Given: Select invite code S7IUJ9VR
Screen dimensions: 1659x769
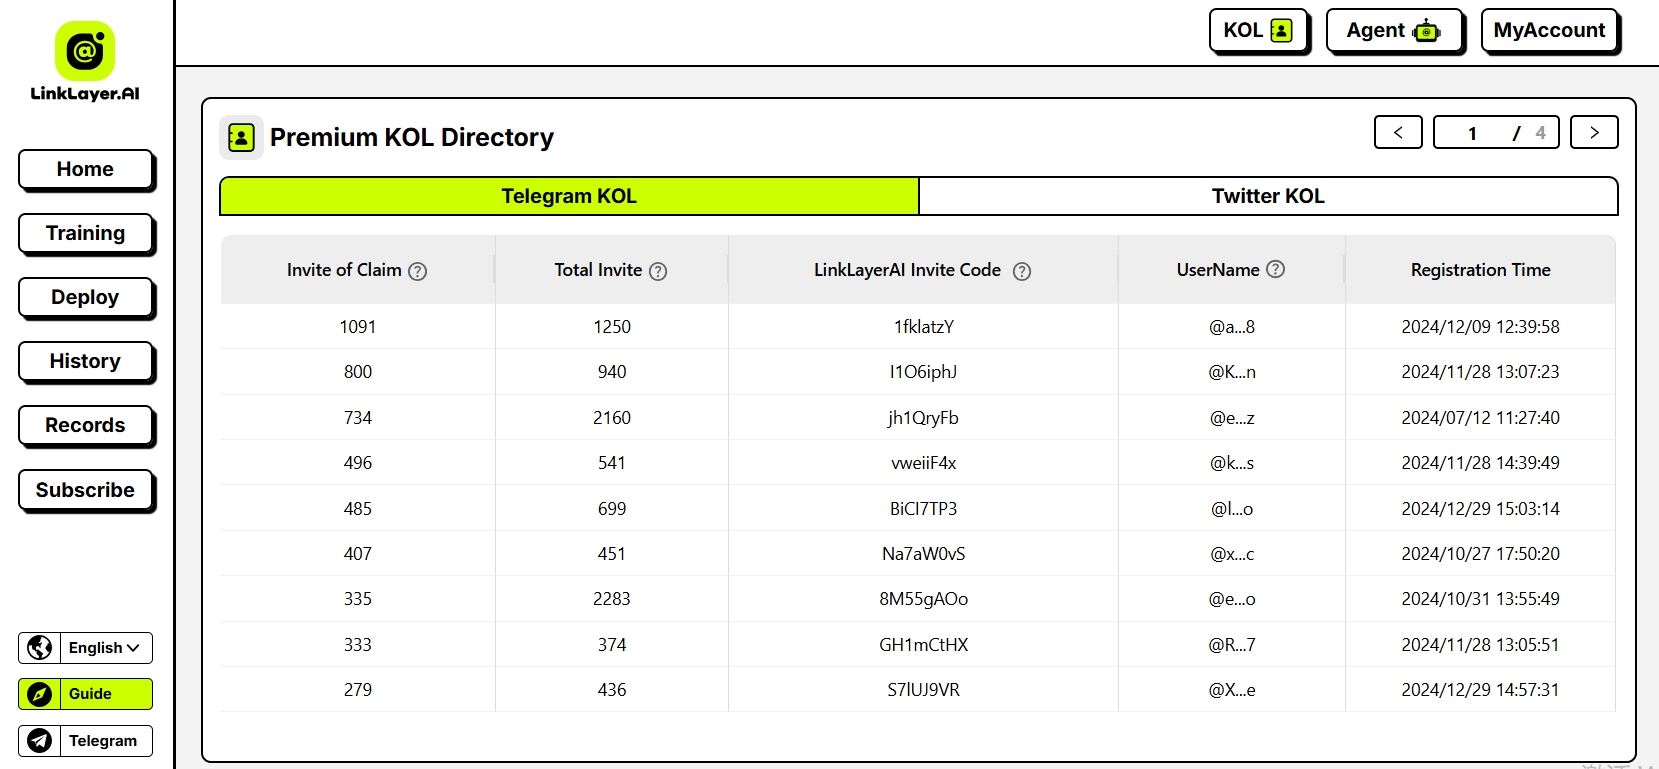Looking at the screenshot, I should tap(924, 690).
